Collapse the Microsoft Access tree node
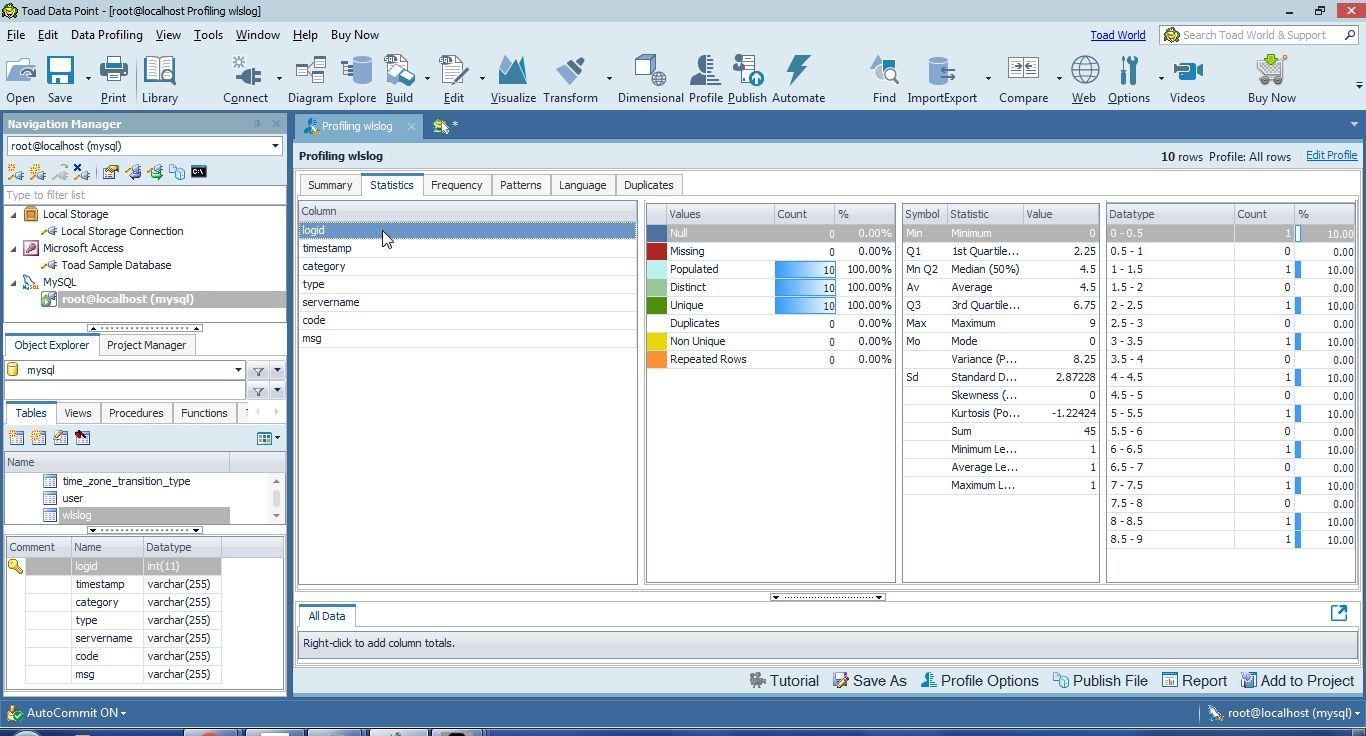The width and height of the screenshot is (1366, 736). (14, 248)
